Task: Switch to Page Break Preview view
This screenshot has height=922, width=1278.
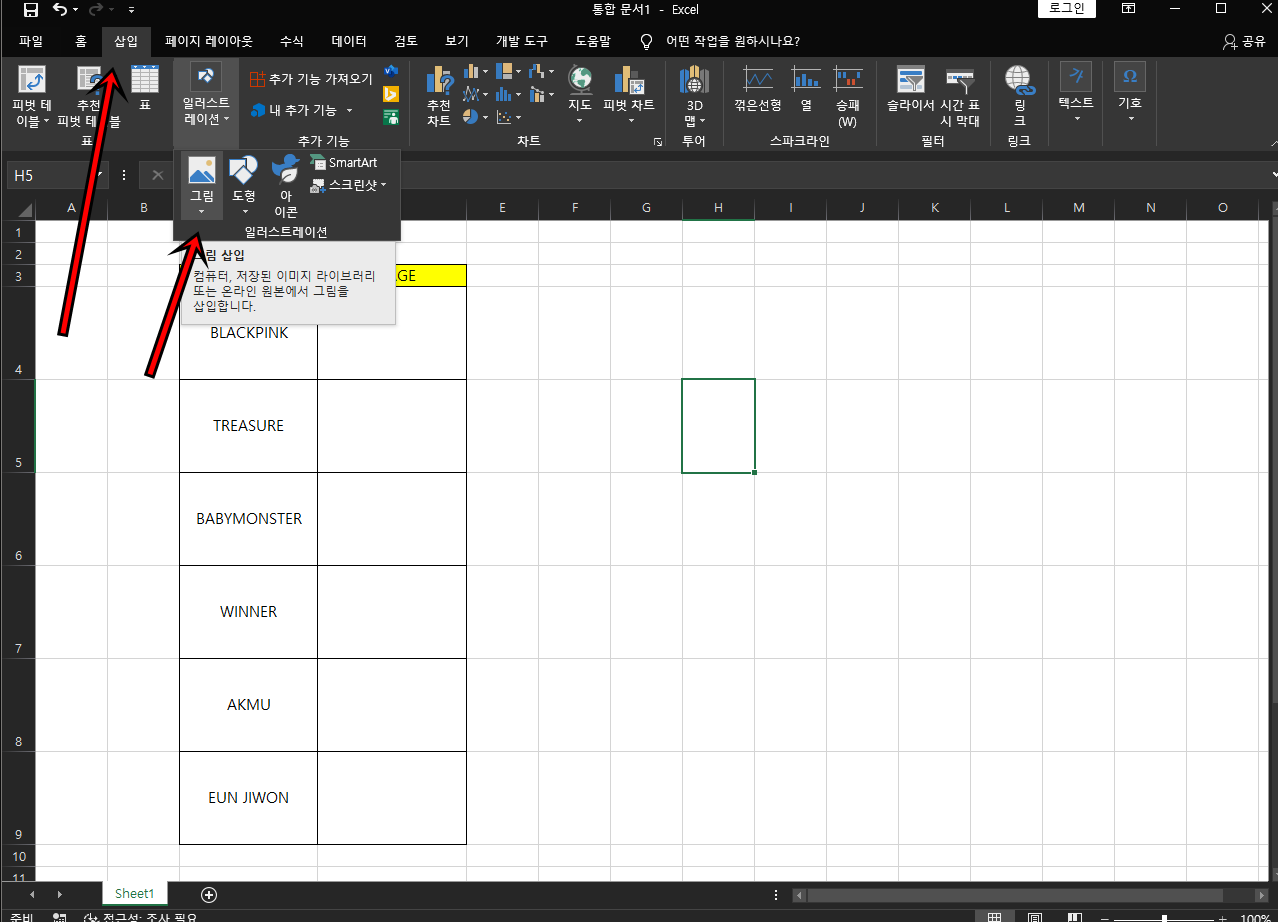Action: click(x=1074, y=918)
